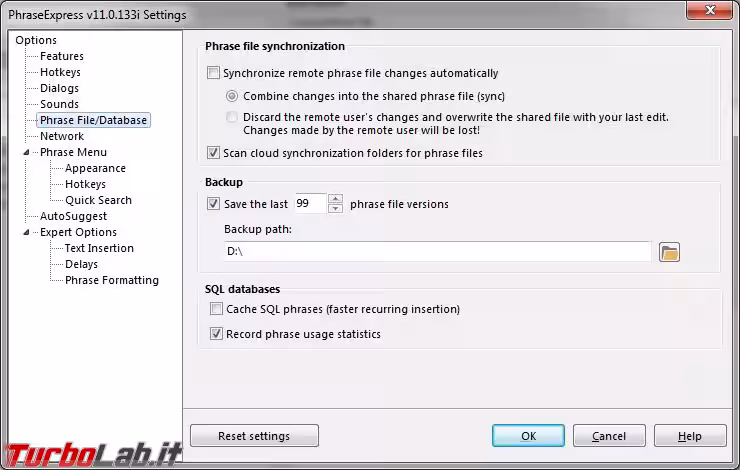740x470 pixels.
Task: Toggle Scan cloud synchronization folders checkbox
Action: [x=213, y=152]
